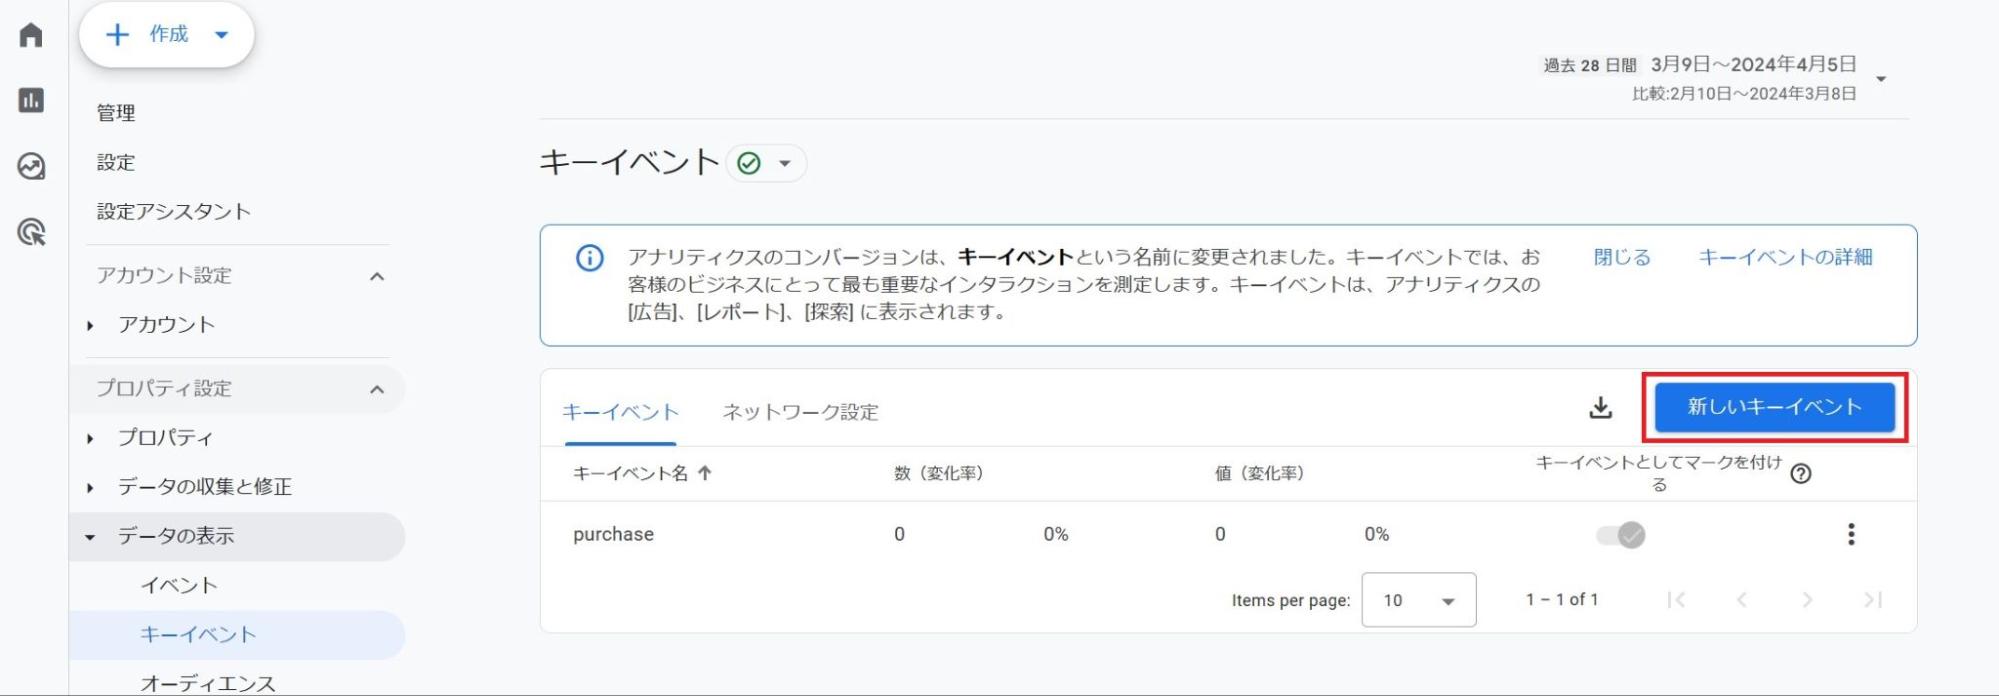Open the date range dropdown arrow
Image resolution: width=1999 pixels, height=696 pixels.
pos(1881,79)
